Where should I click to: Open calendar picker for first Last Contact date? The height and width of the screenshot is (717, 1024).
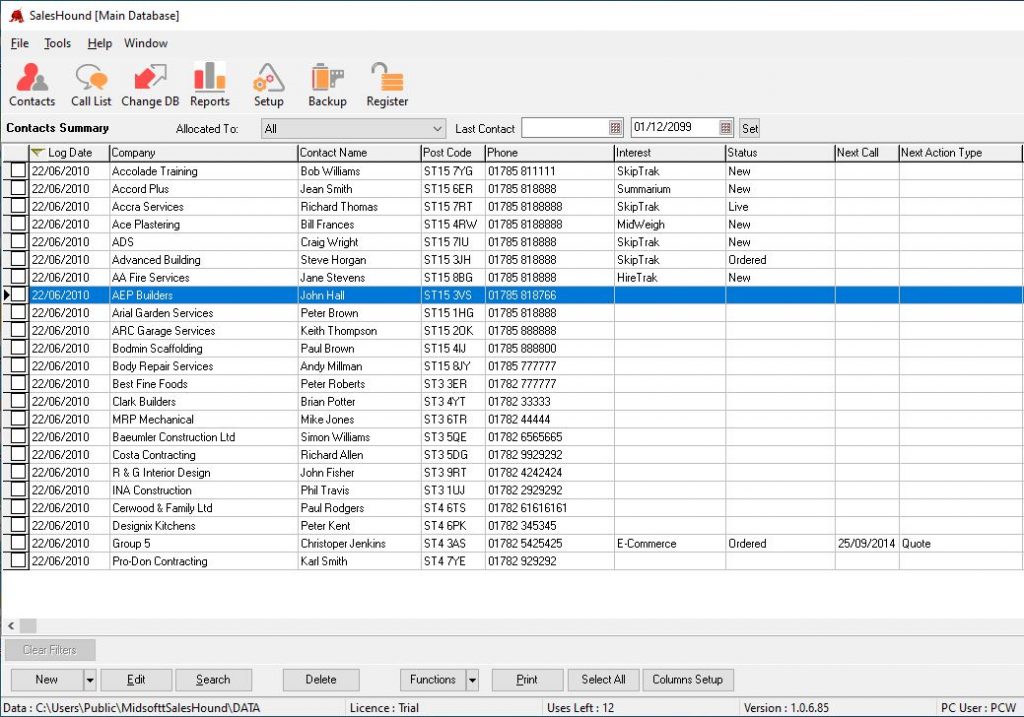[x=615, y=128]
